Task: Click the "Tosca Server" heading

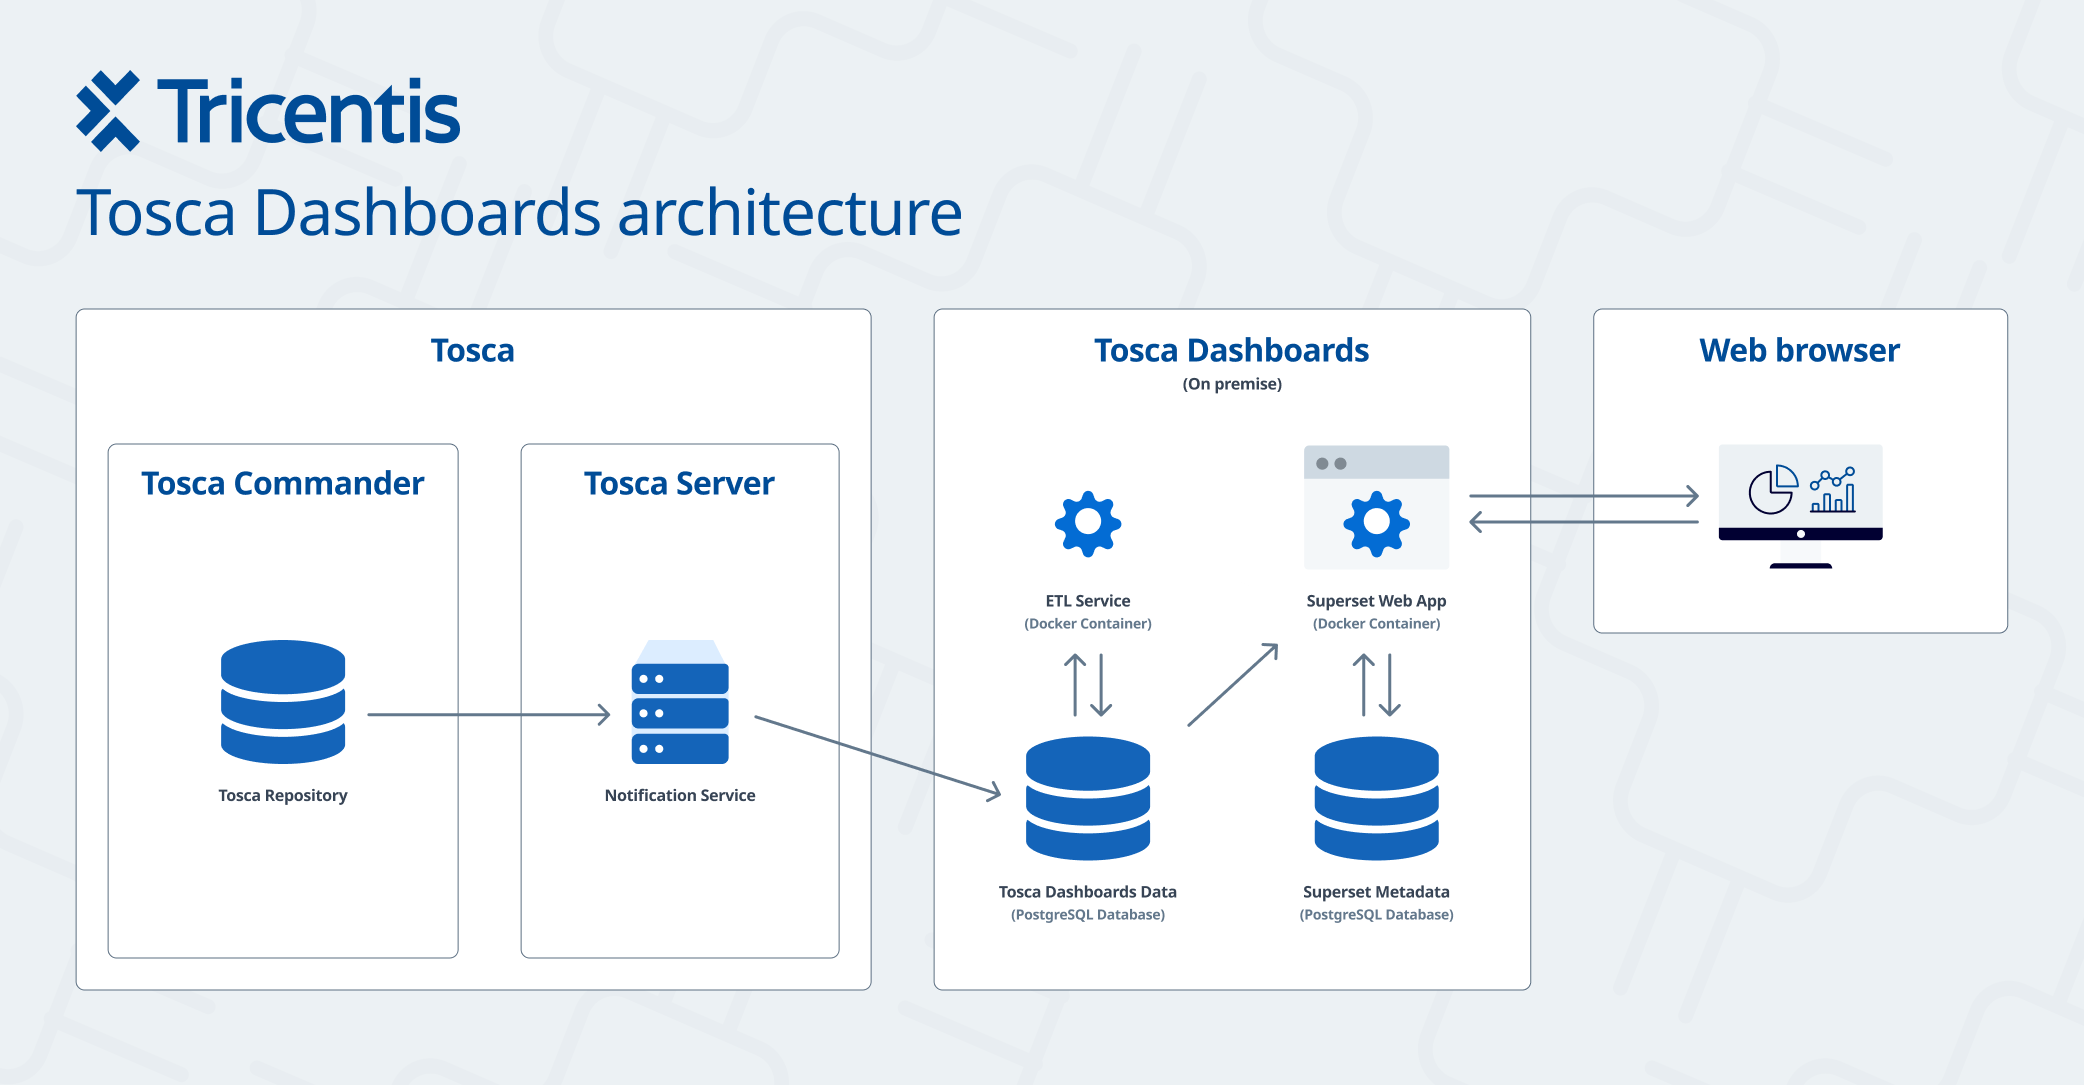Action: point(679,484)
